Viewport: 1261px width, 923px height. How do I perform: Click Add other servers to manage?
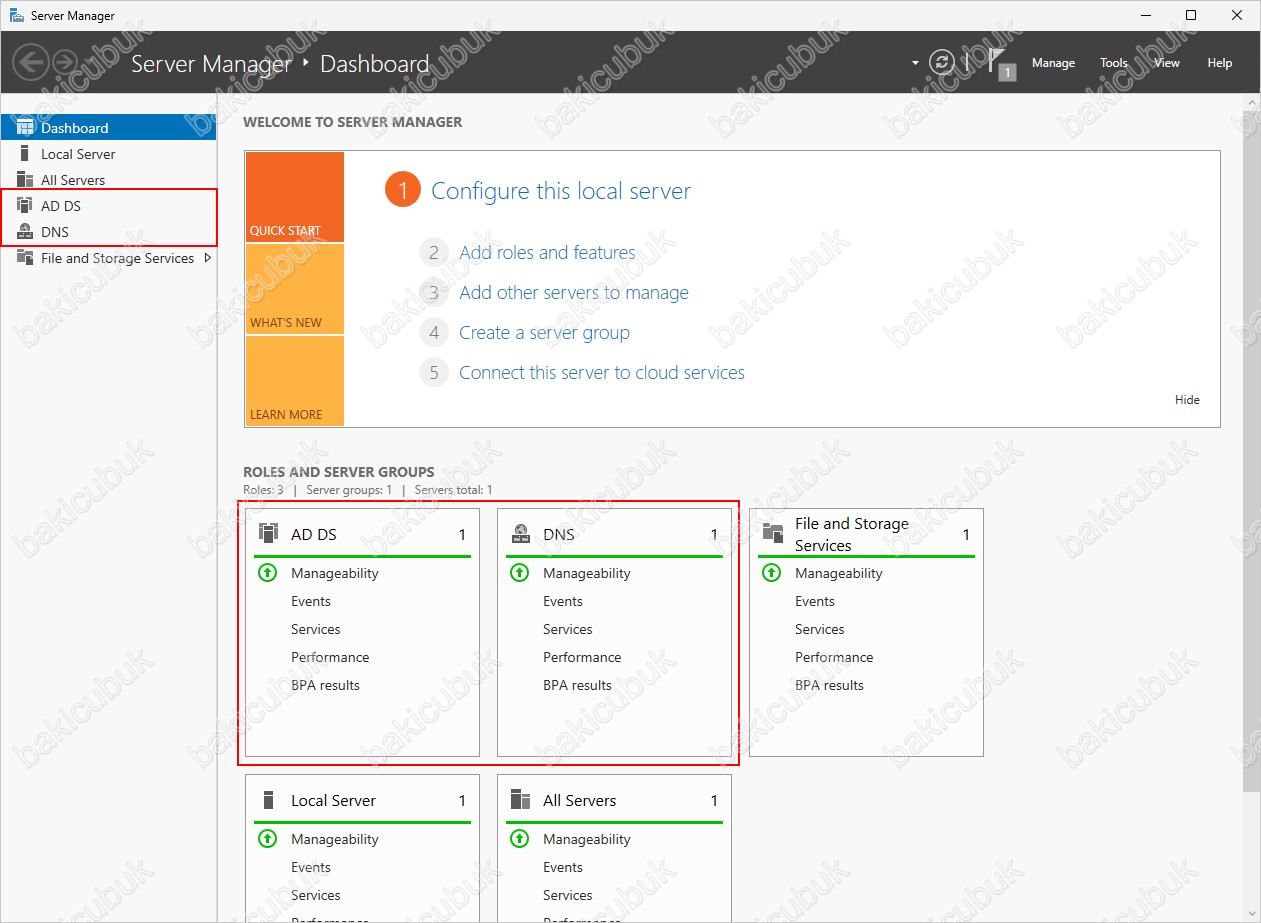574,293
